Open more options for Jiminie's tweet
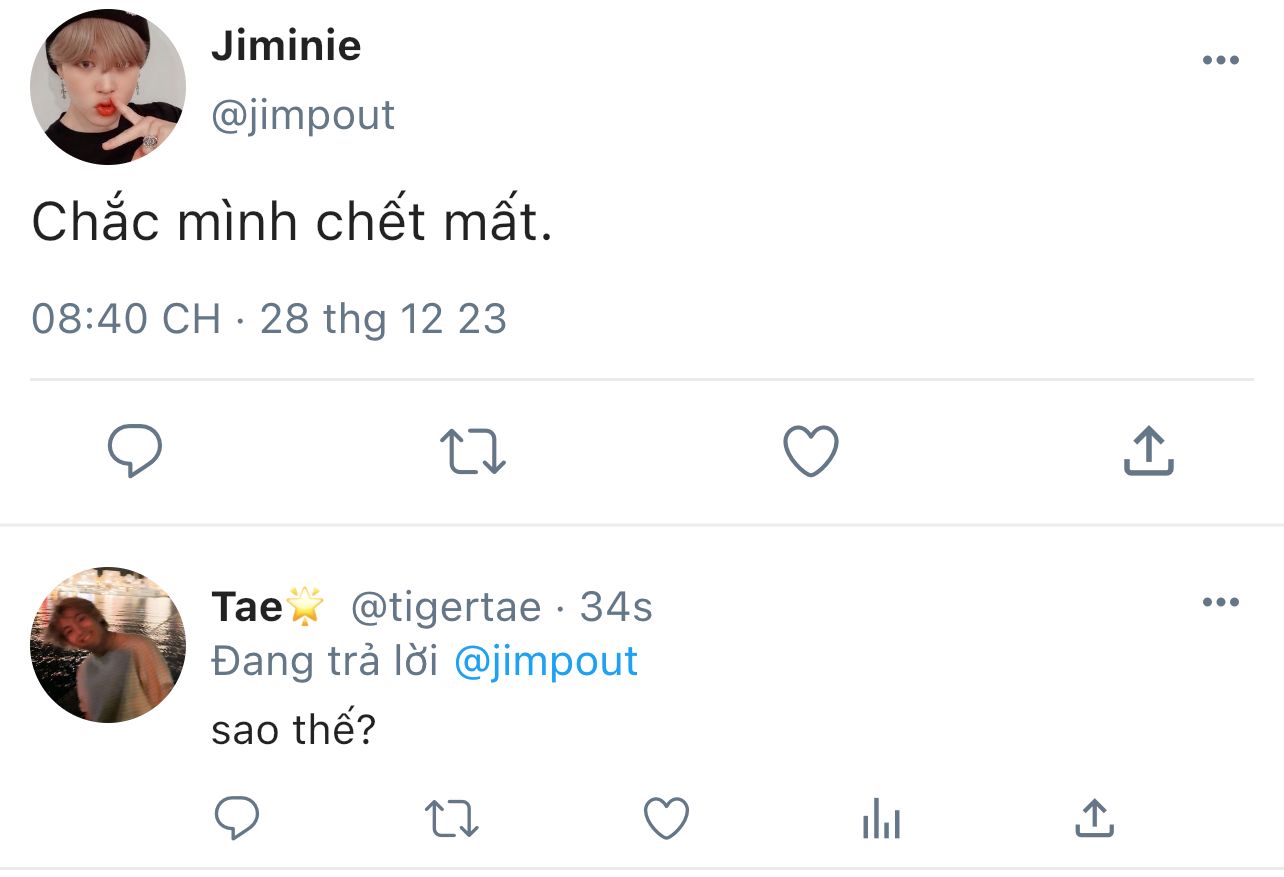1284x877 pixels. (1220, 61)
